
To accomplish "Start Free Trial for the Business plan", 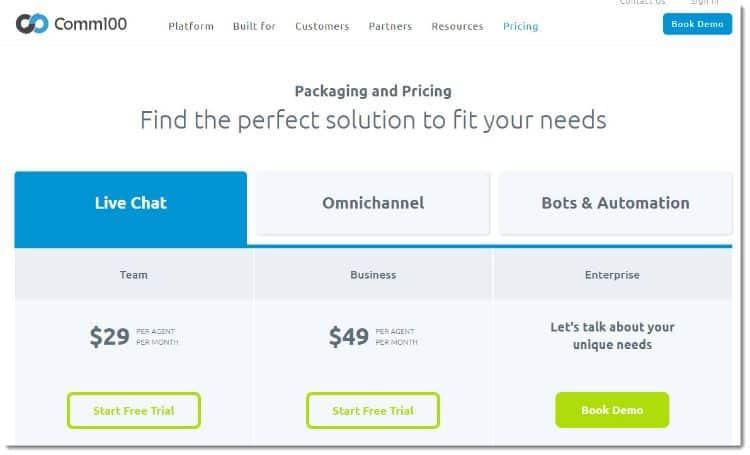I will coord(373,410).
